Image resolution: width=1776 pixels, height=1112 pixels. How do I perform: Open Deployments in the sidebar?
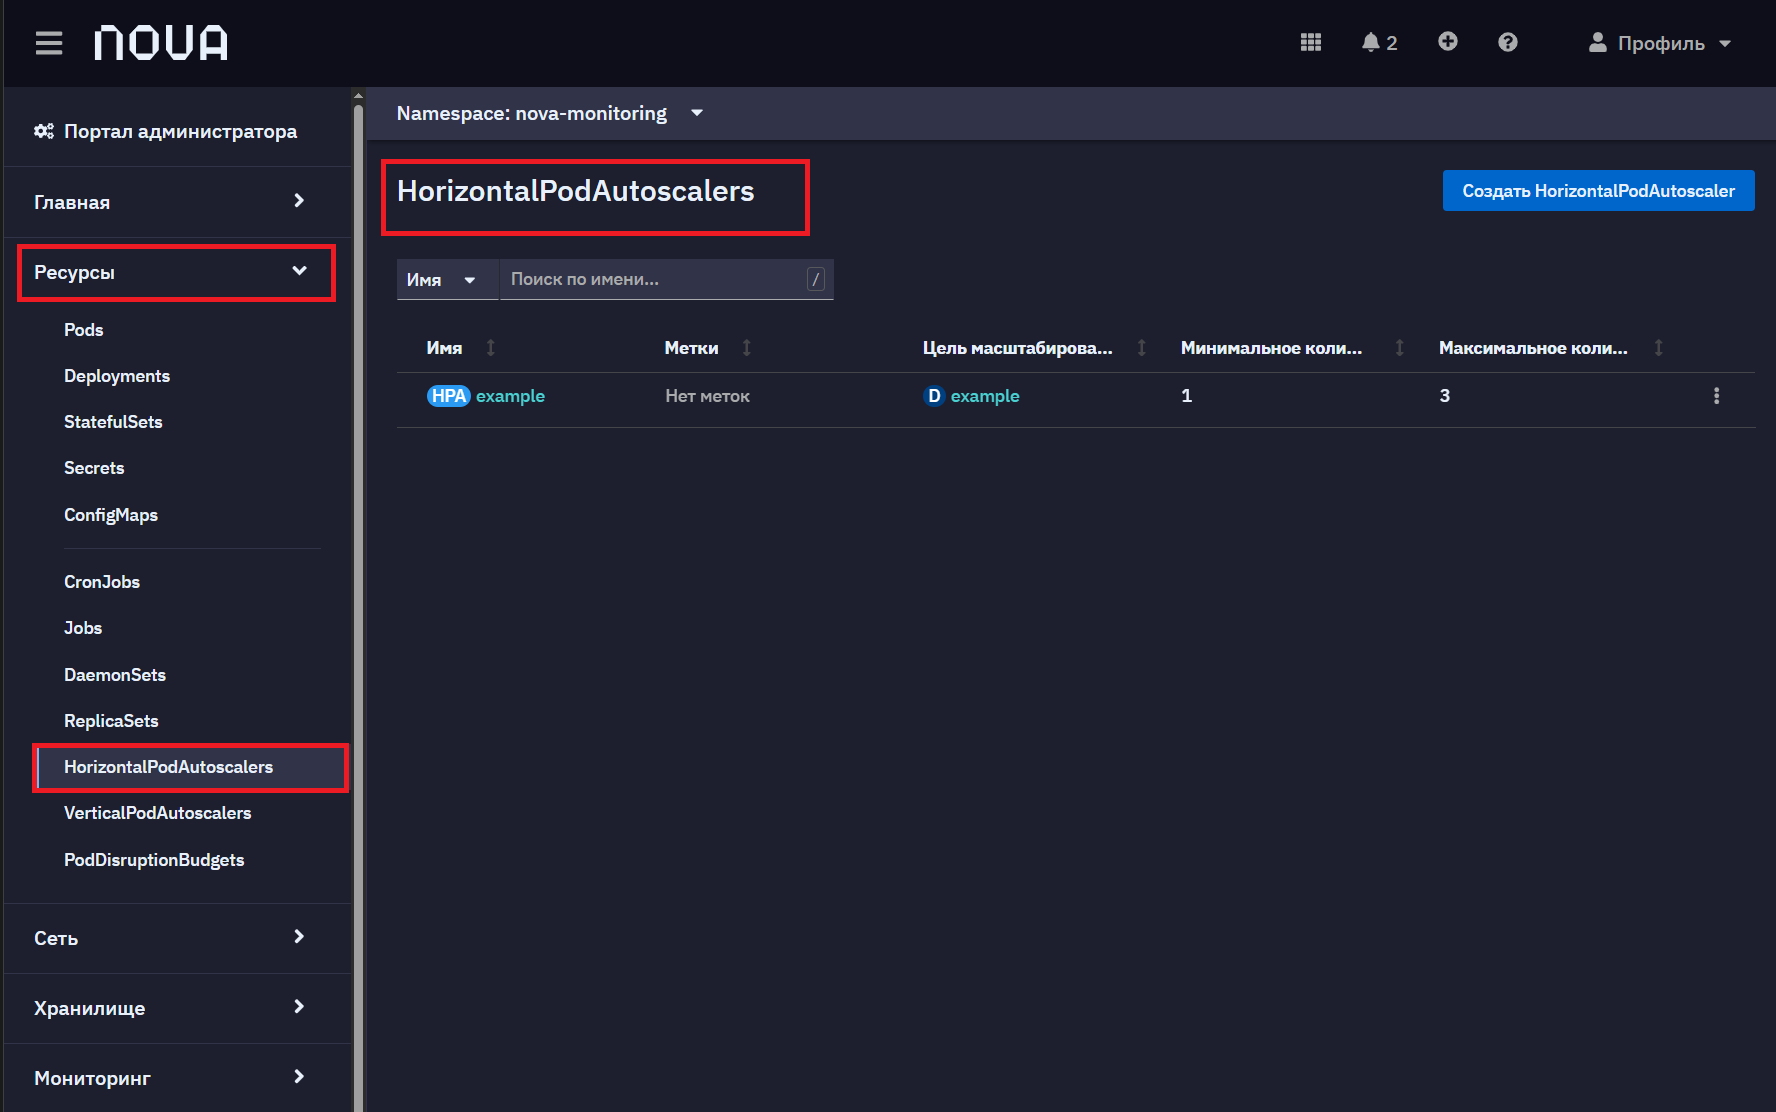click(117, 376)
